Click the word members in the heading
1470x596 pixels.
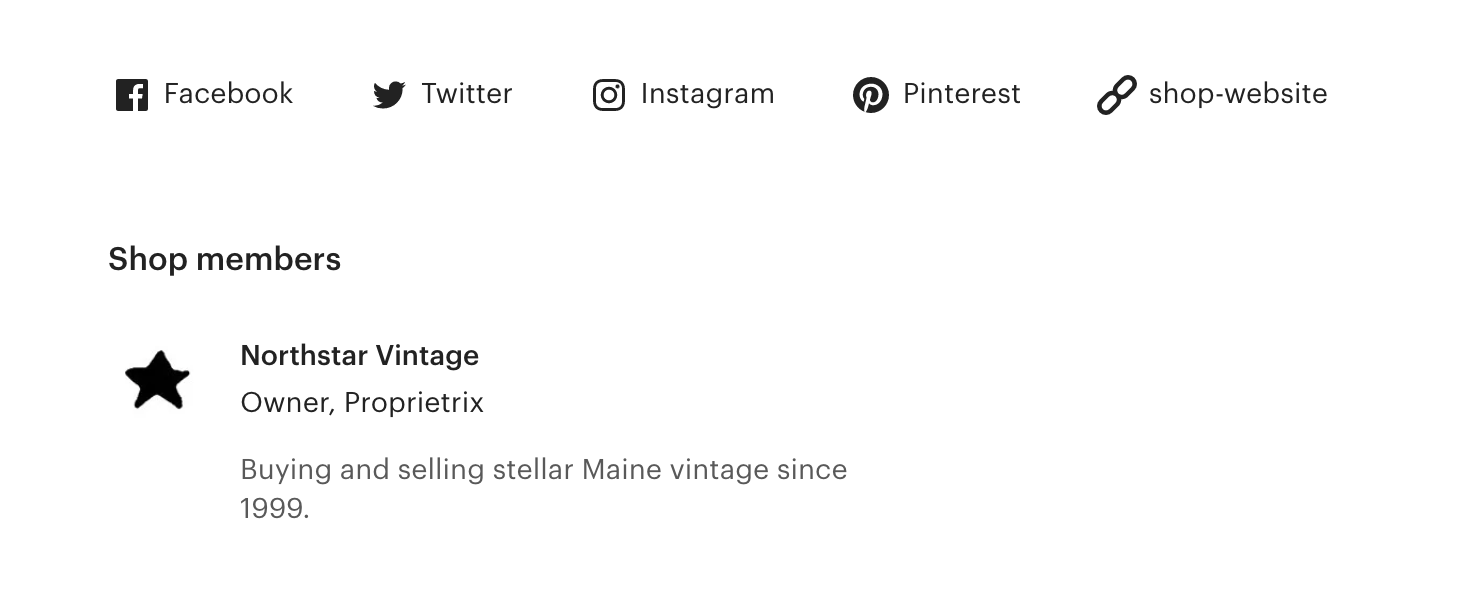tap(268, 260)
